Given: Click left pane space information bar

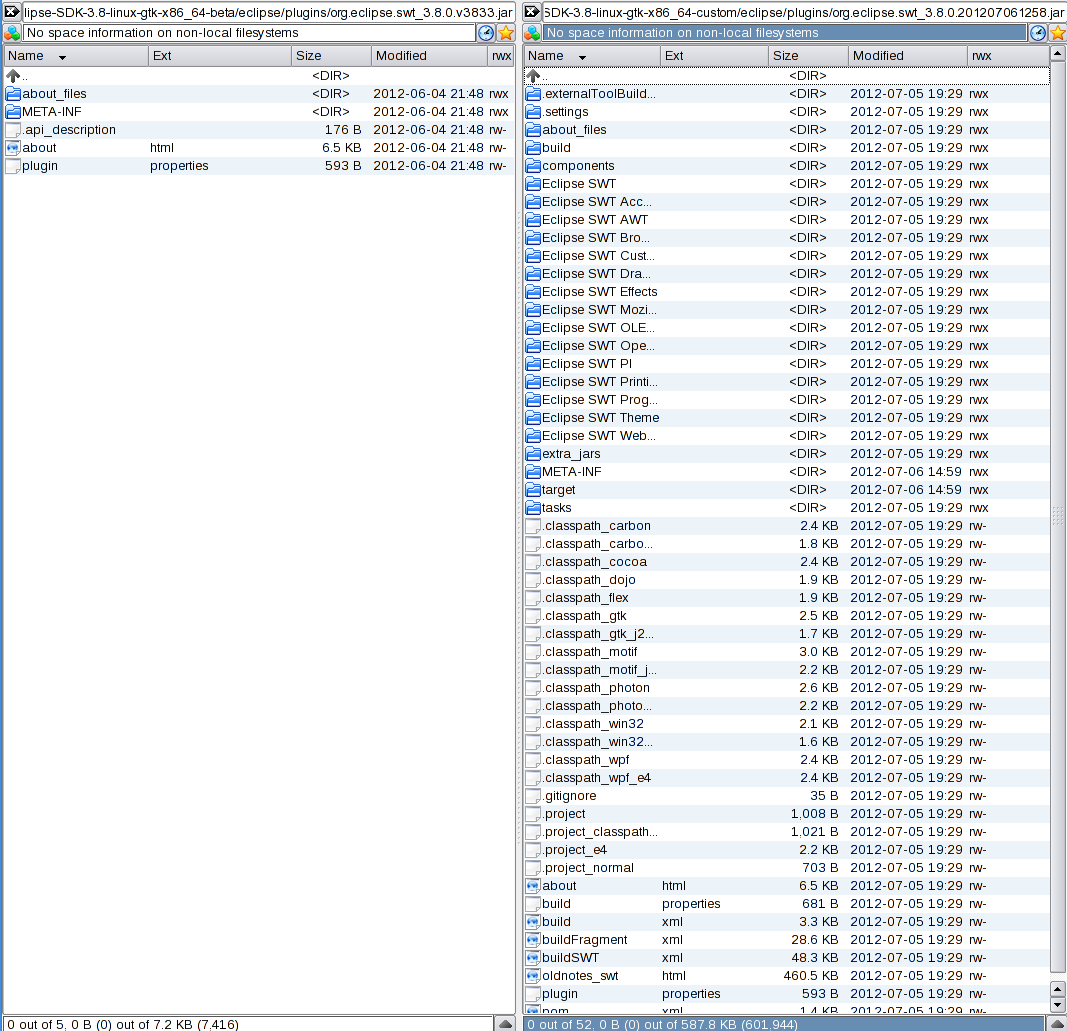Looking at the screenshot, I should coord(249,33).
